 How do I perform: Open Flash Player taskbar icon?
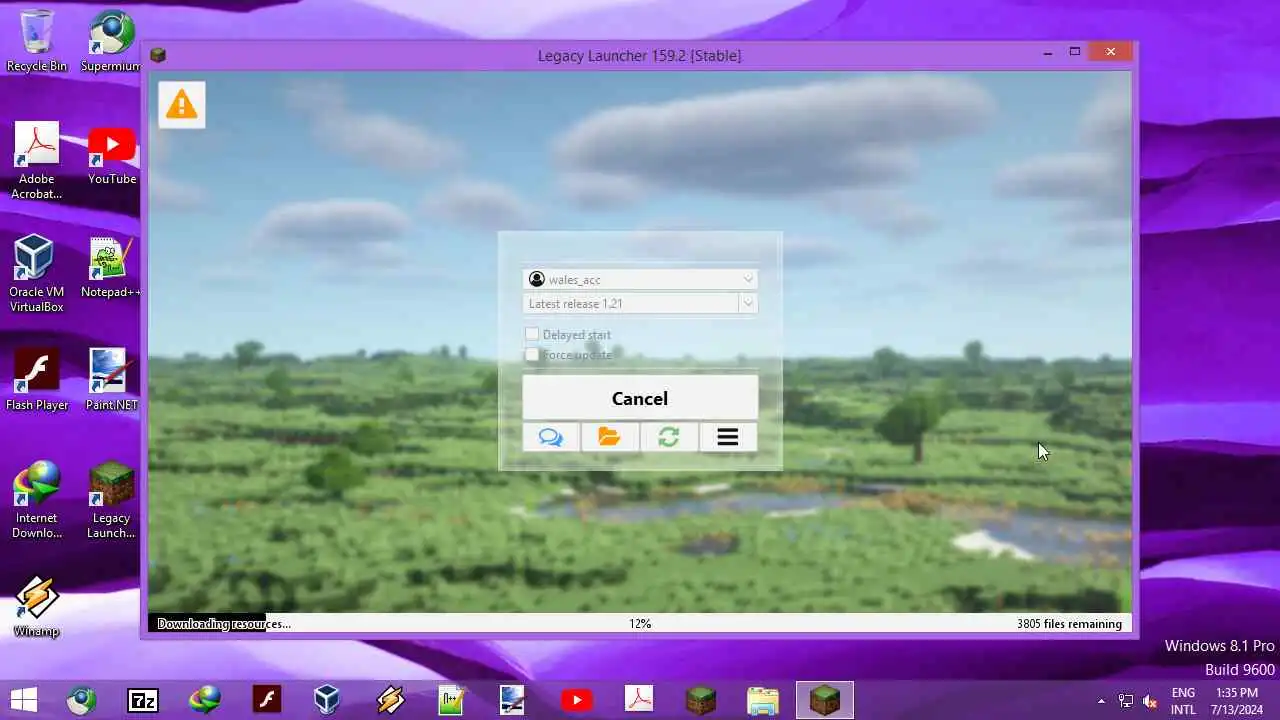point(267,700)
